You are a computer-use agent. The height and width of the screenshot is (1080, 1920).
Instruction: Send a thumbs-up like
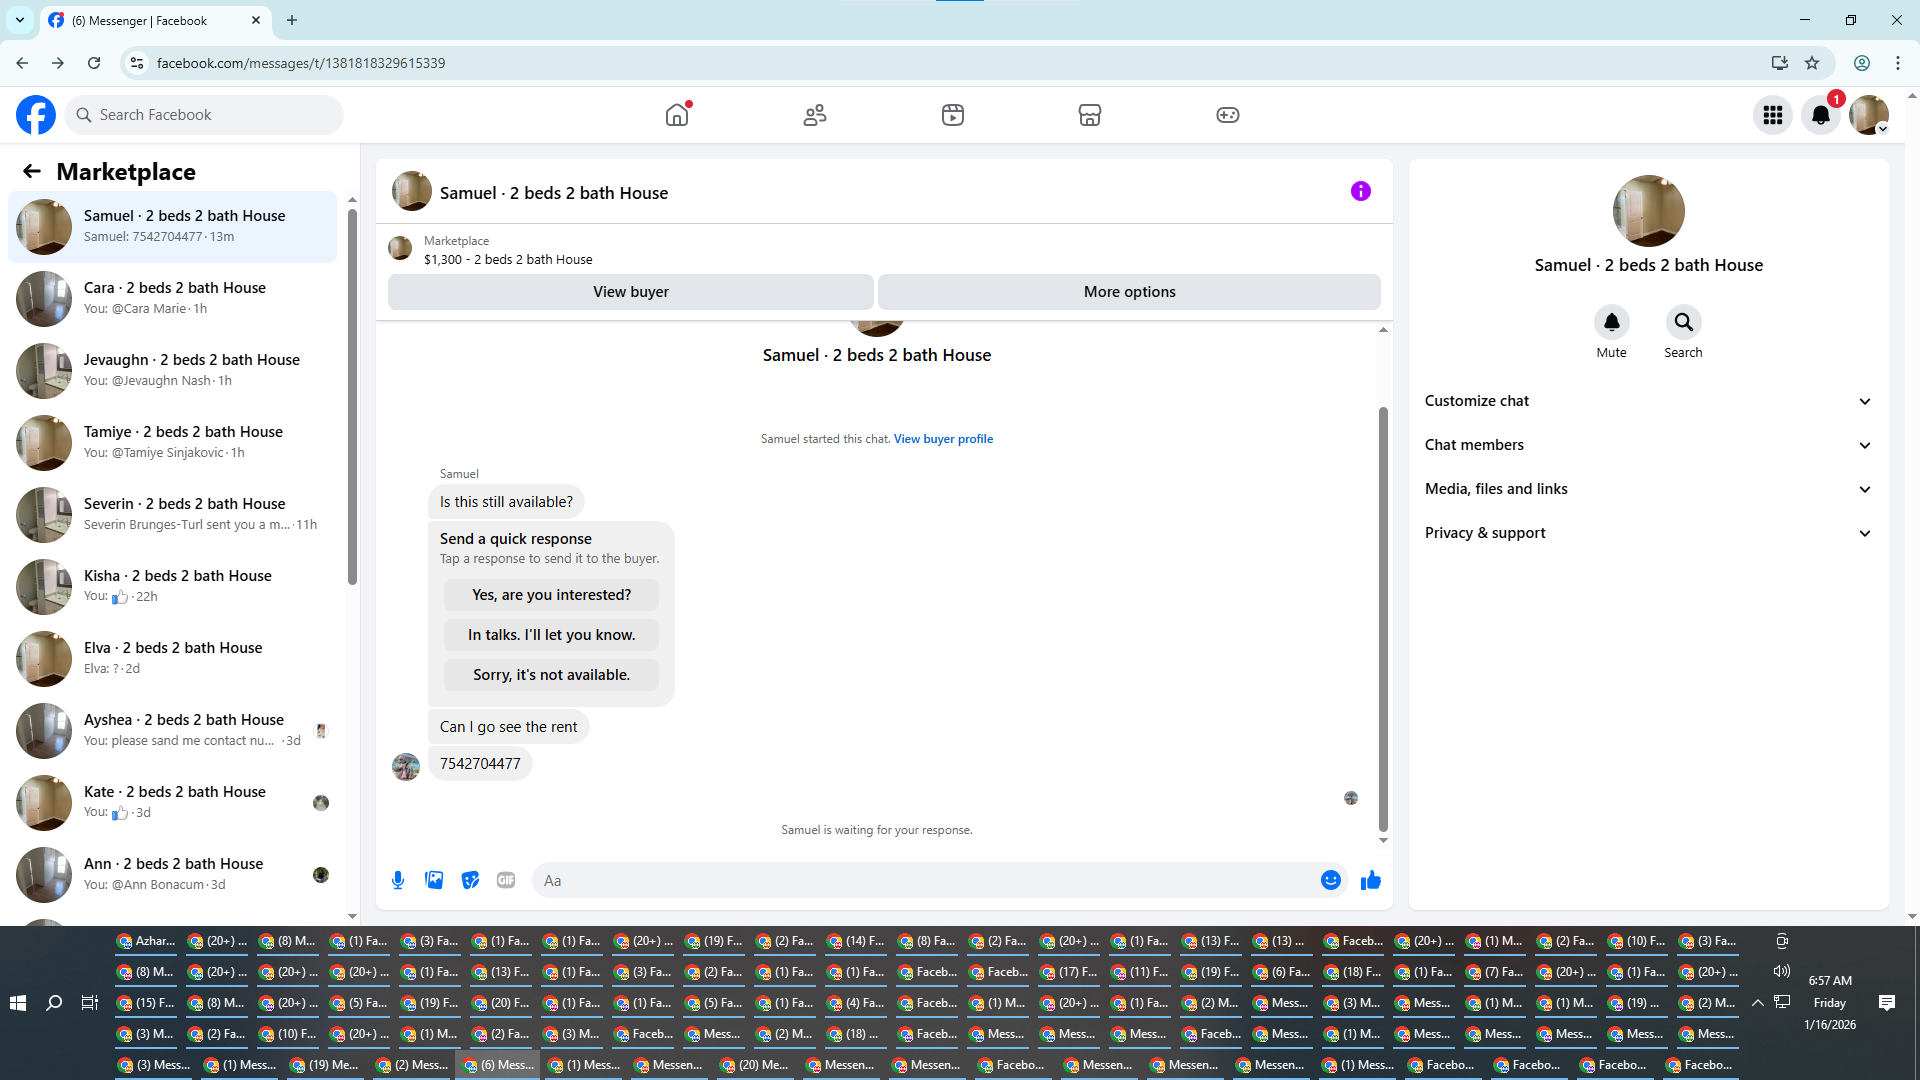1370,880
